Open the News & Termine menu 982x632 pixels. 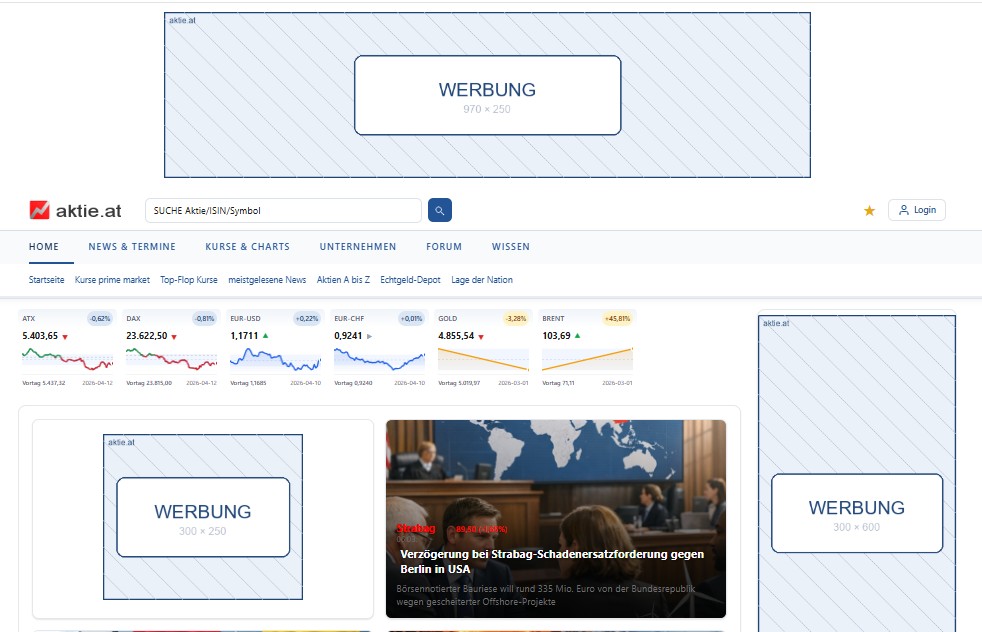pos(132,247)
